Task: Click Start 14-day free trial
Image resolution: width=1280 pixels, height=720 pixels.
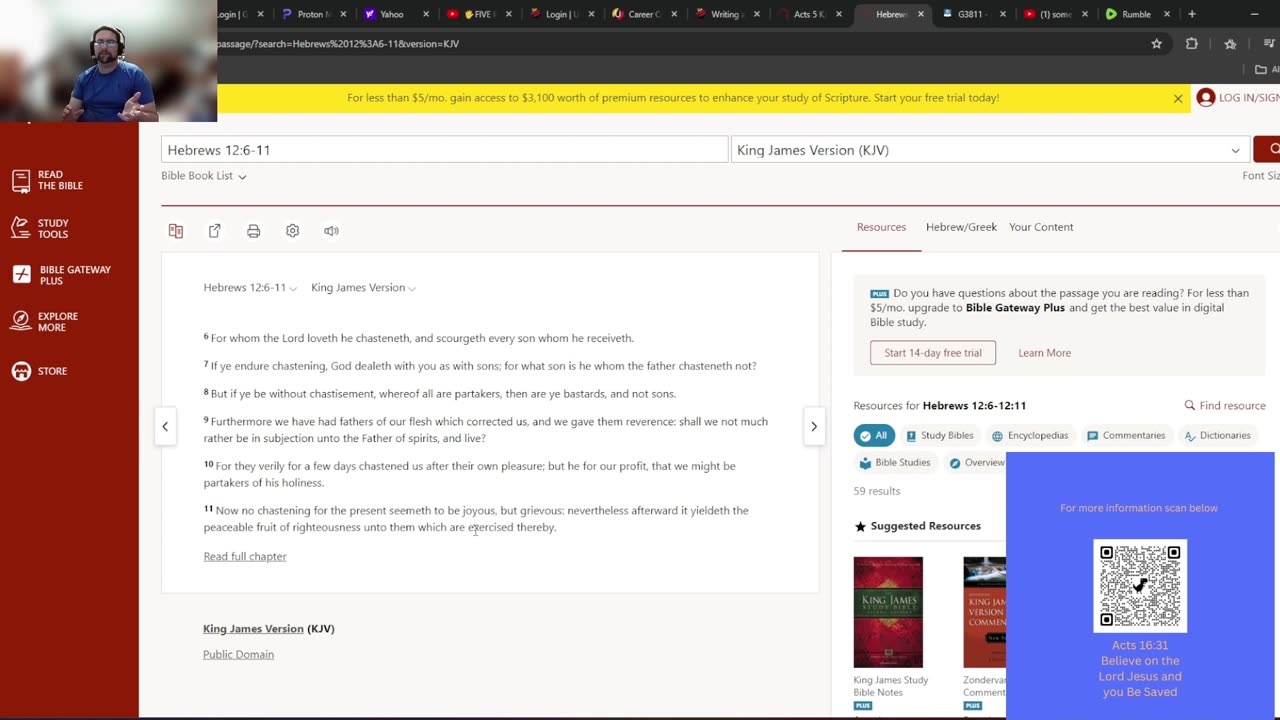Action: tap(933, 353)
